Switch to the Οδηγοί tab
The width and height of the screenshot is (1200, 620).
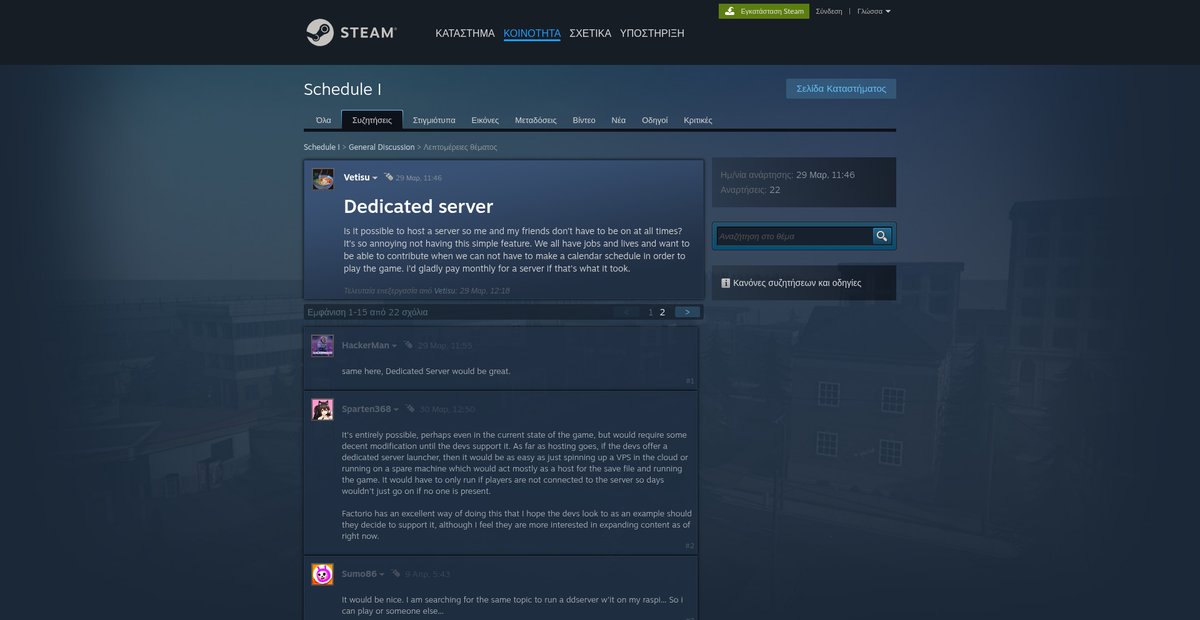pyautogui.click(x=655, y=120)
